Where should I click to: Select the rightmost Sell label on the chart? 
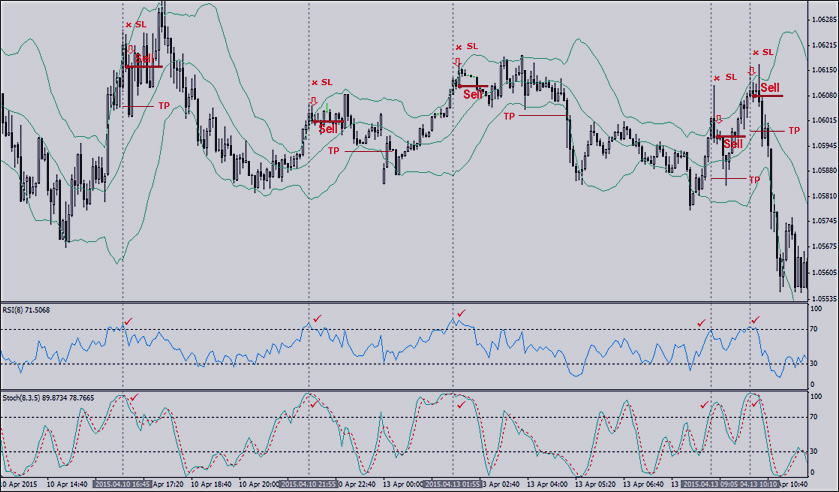(771, 89)
